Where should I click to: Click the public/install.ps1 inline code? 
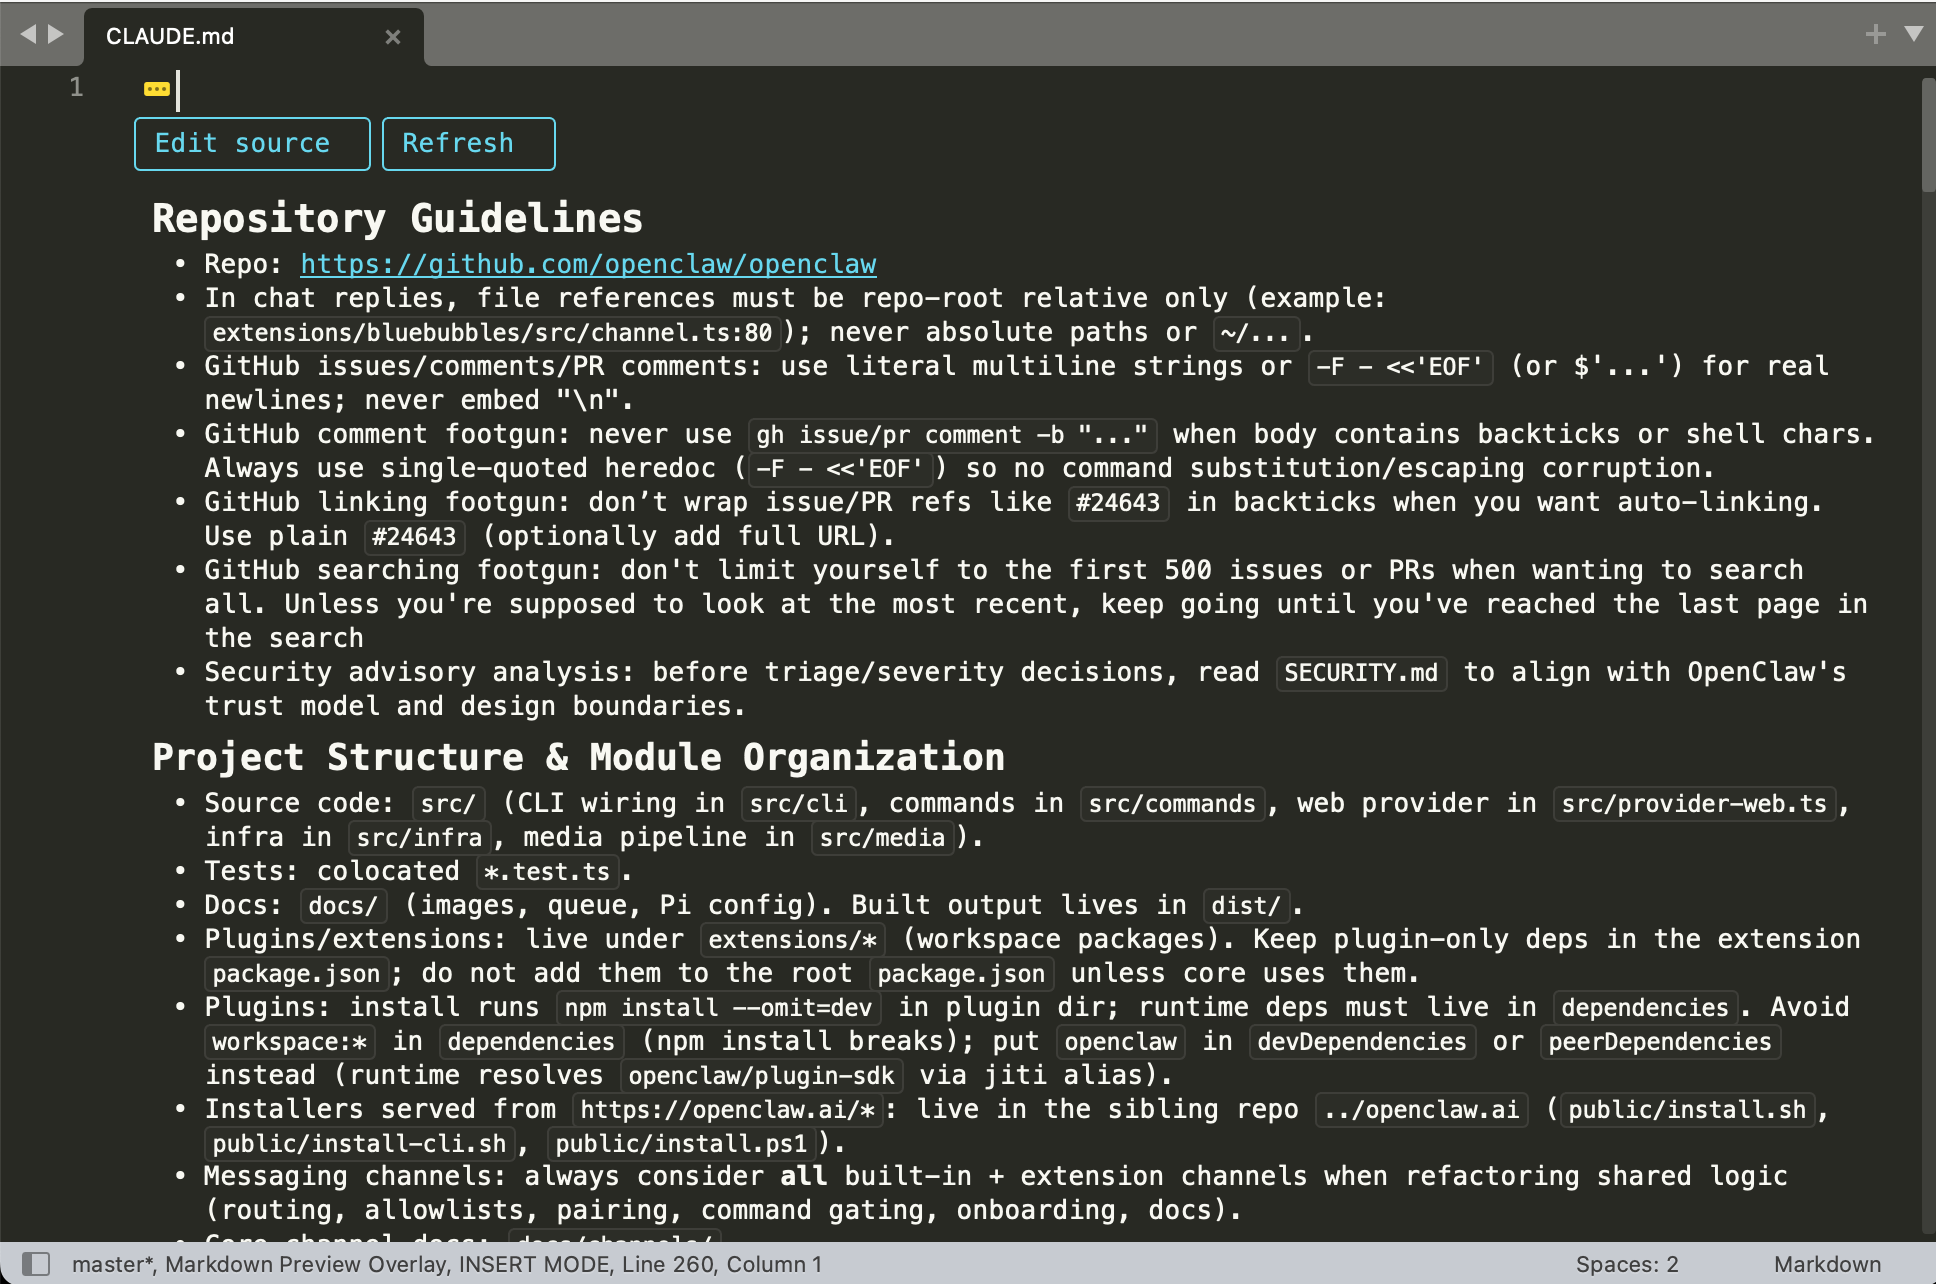pyautogui.click(x=681, y=1144)
